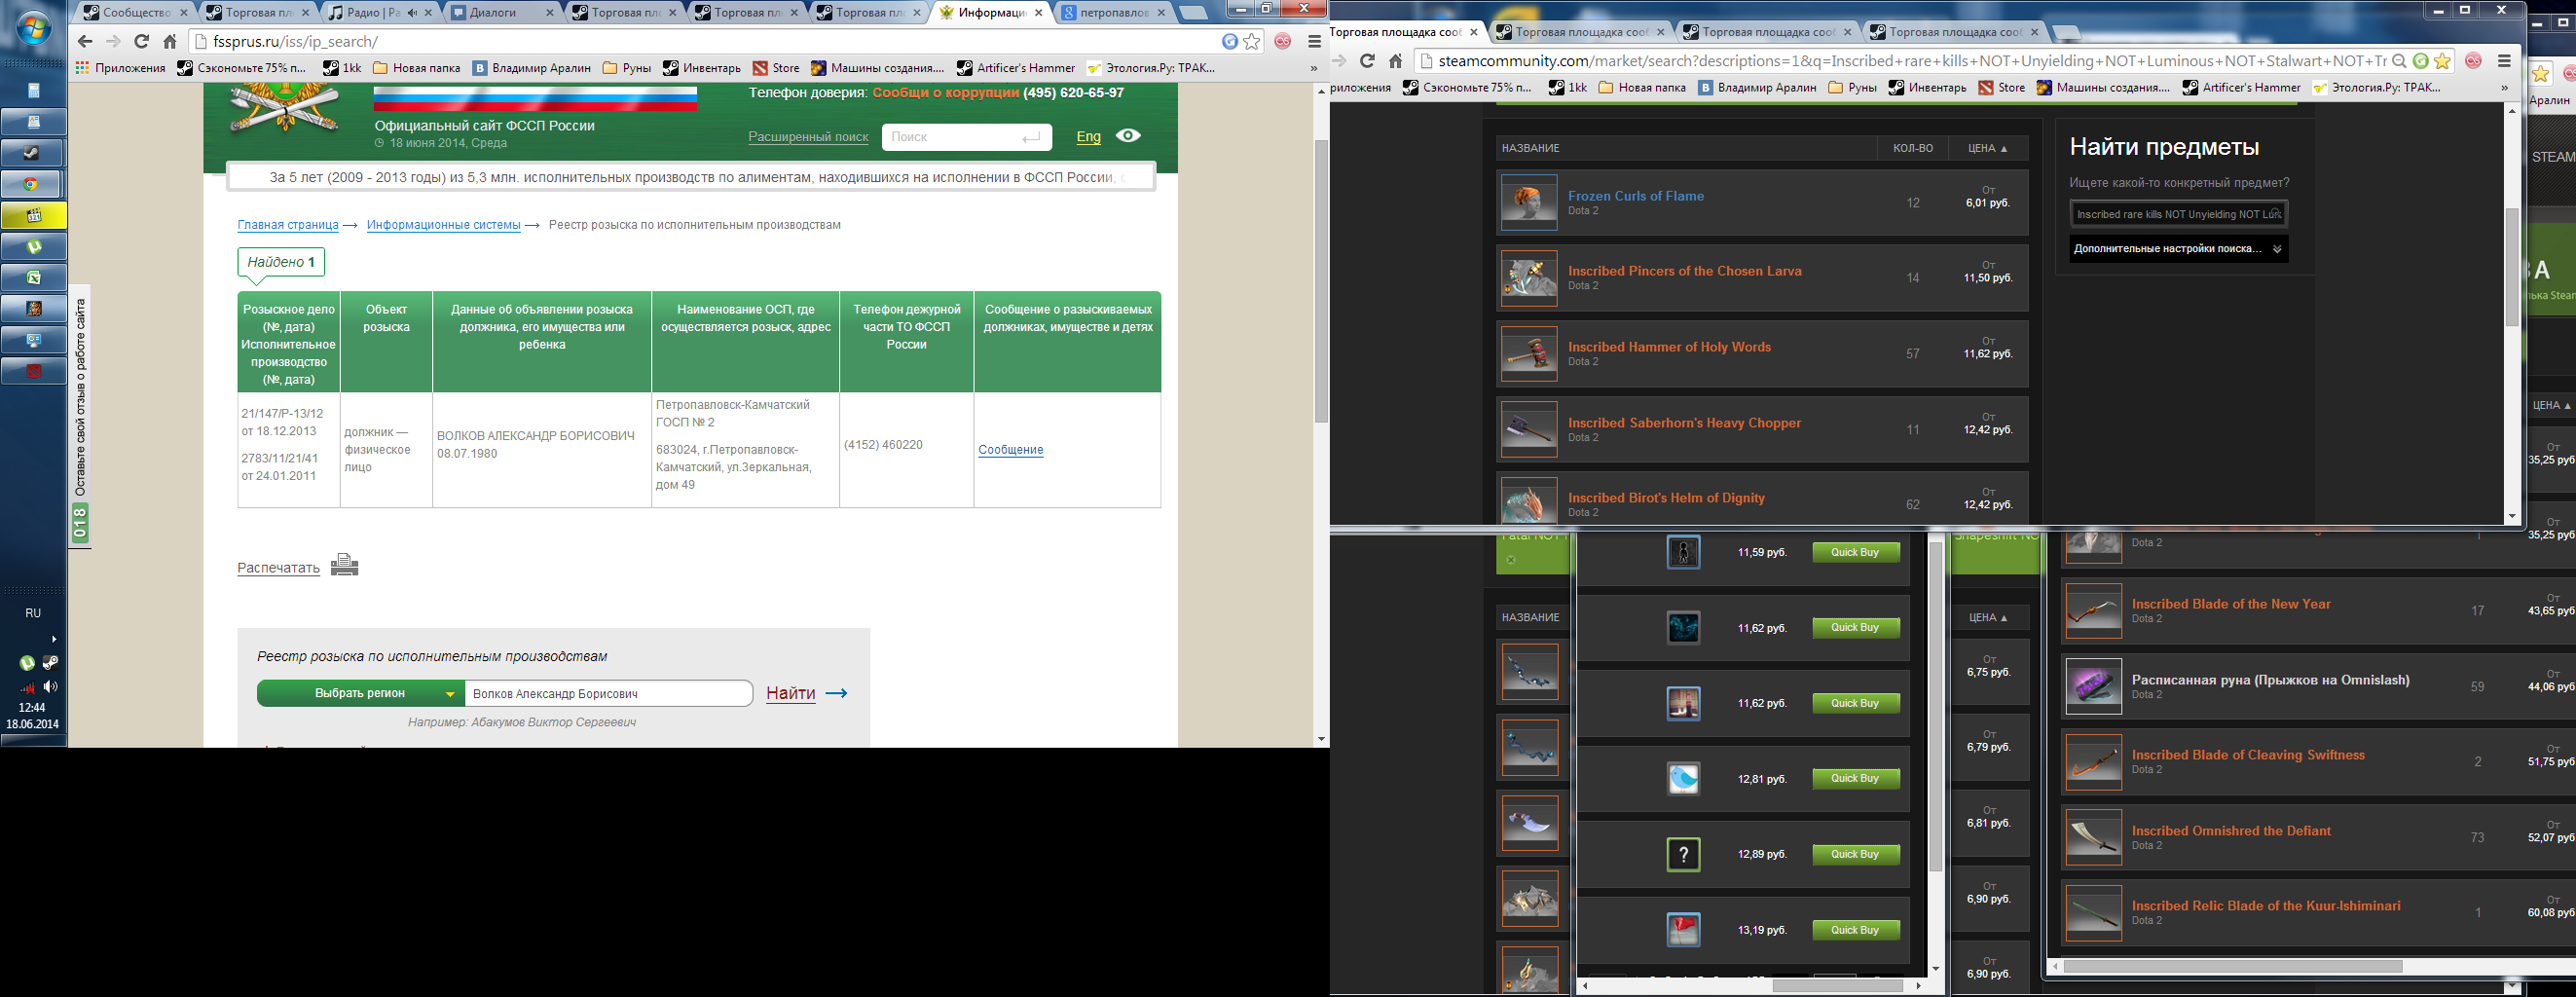This screenshot has height=997, width=2576.
Task: Click the printer icon beside Распечатать
Action: click(x=344, y=565)
